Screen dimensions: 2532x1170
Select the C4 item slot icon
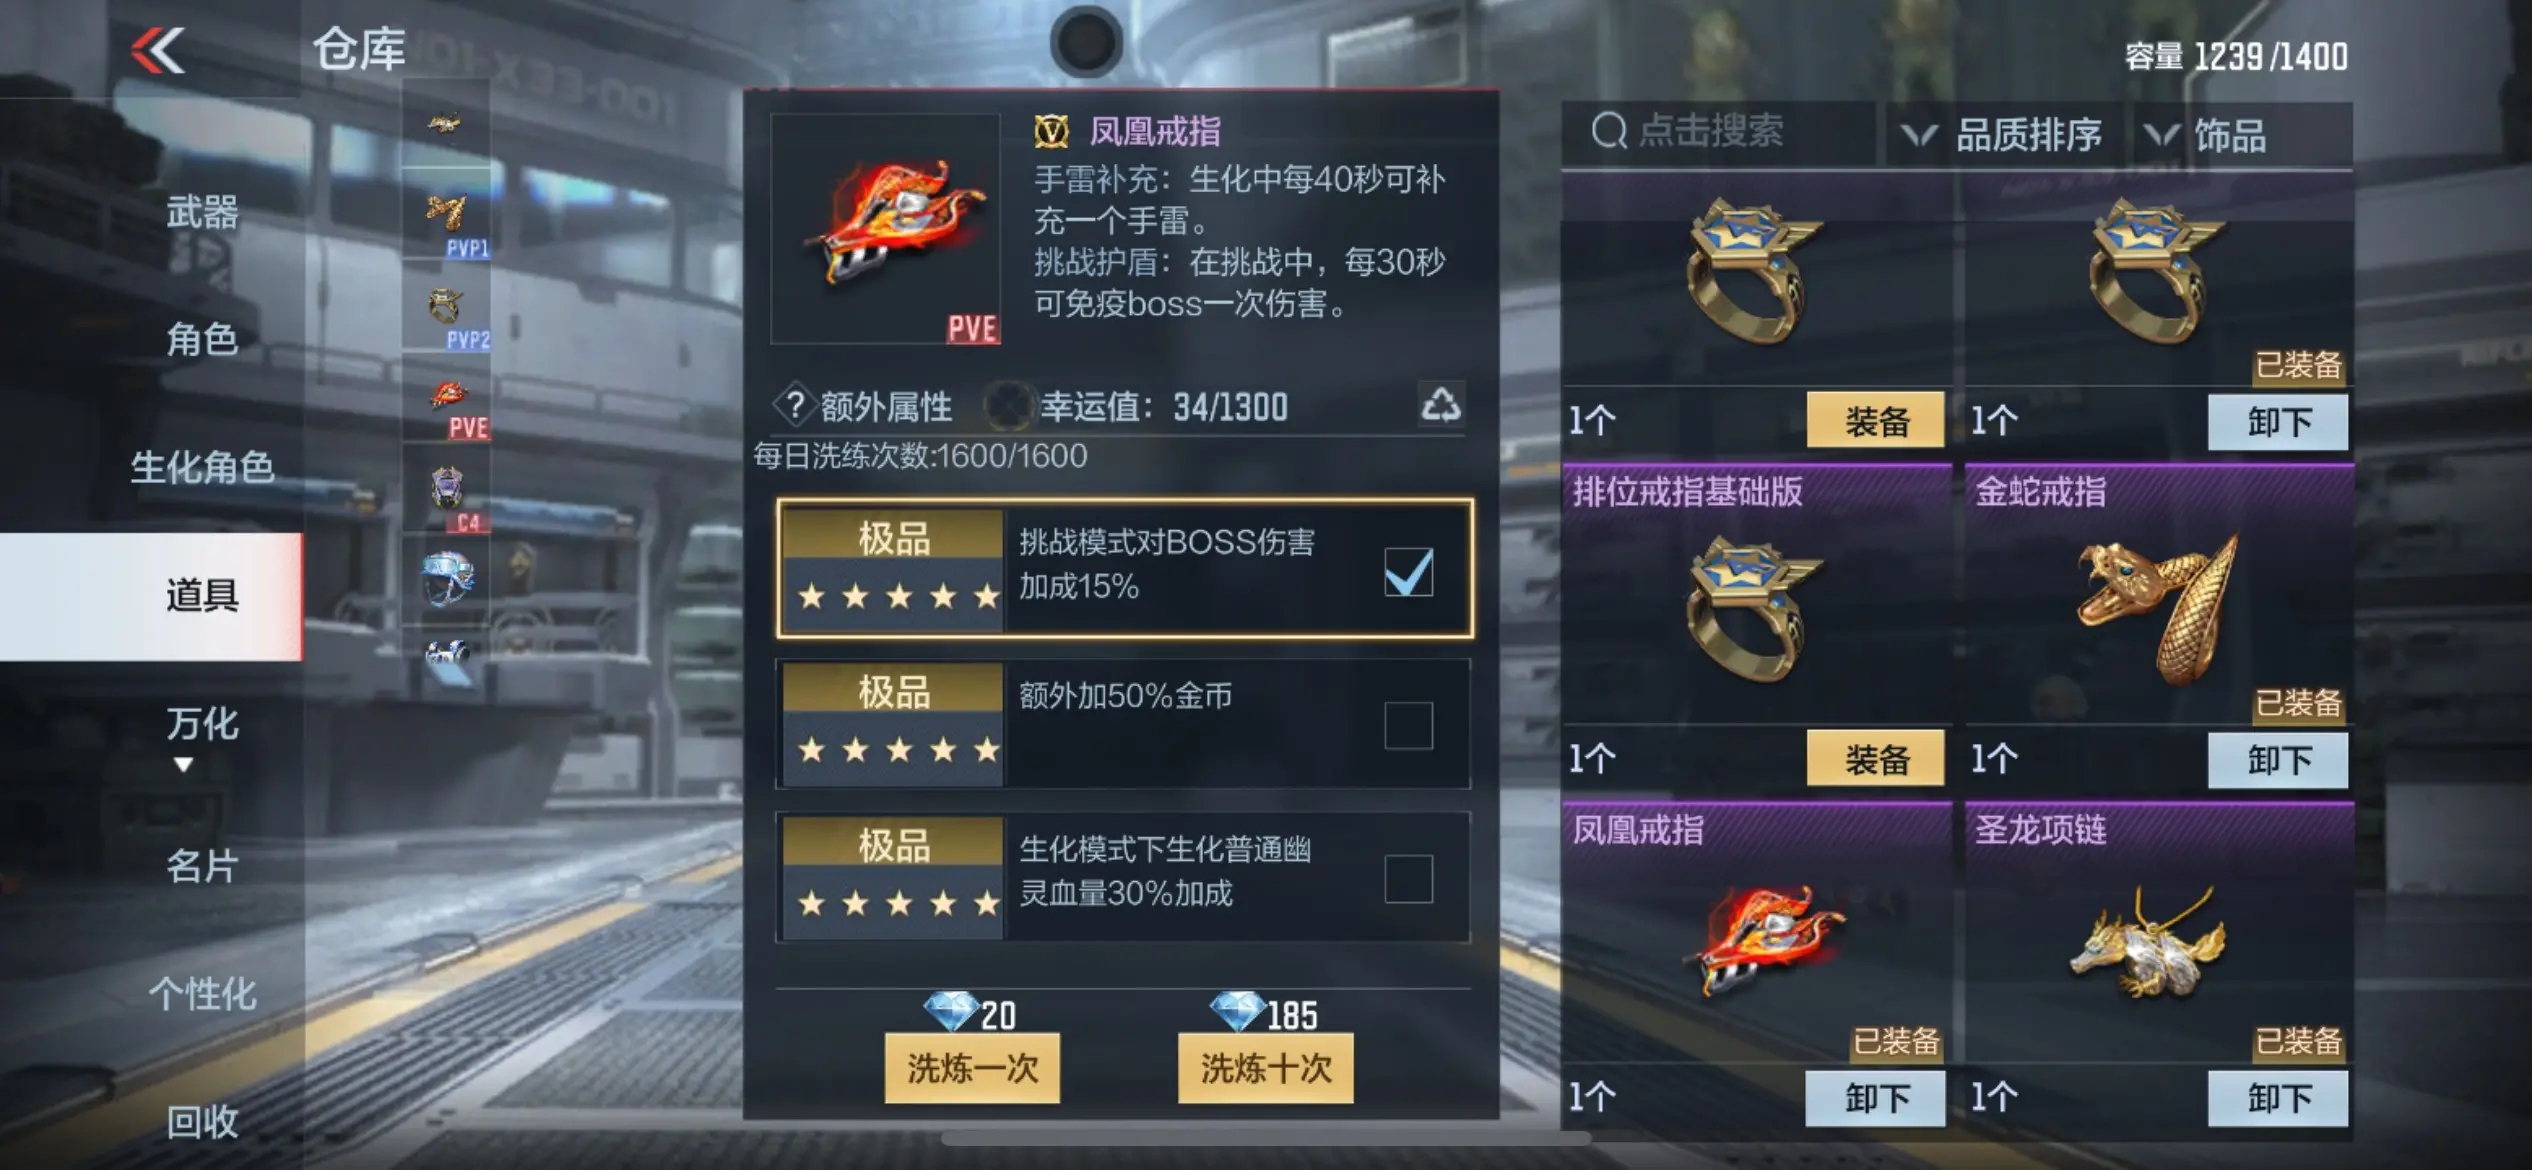446,490
